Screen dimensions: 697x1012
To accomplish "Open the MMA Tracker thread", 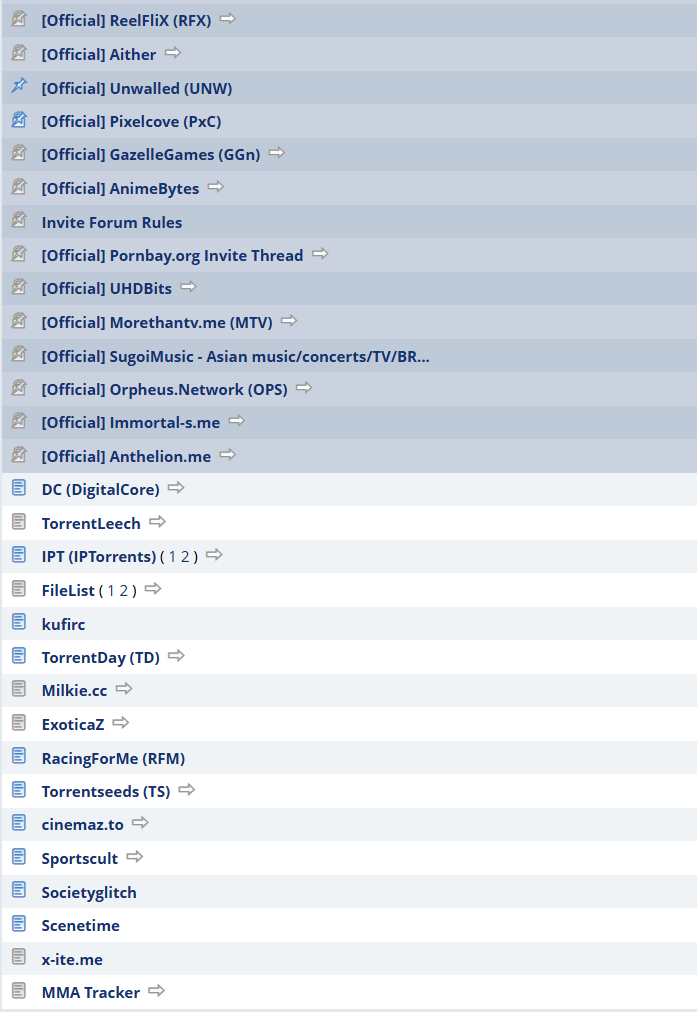I will (91, 993).
